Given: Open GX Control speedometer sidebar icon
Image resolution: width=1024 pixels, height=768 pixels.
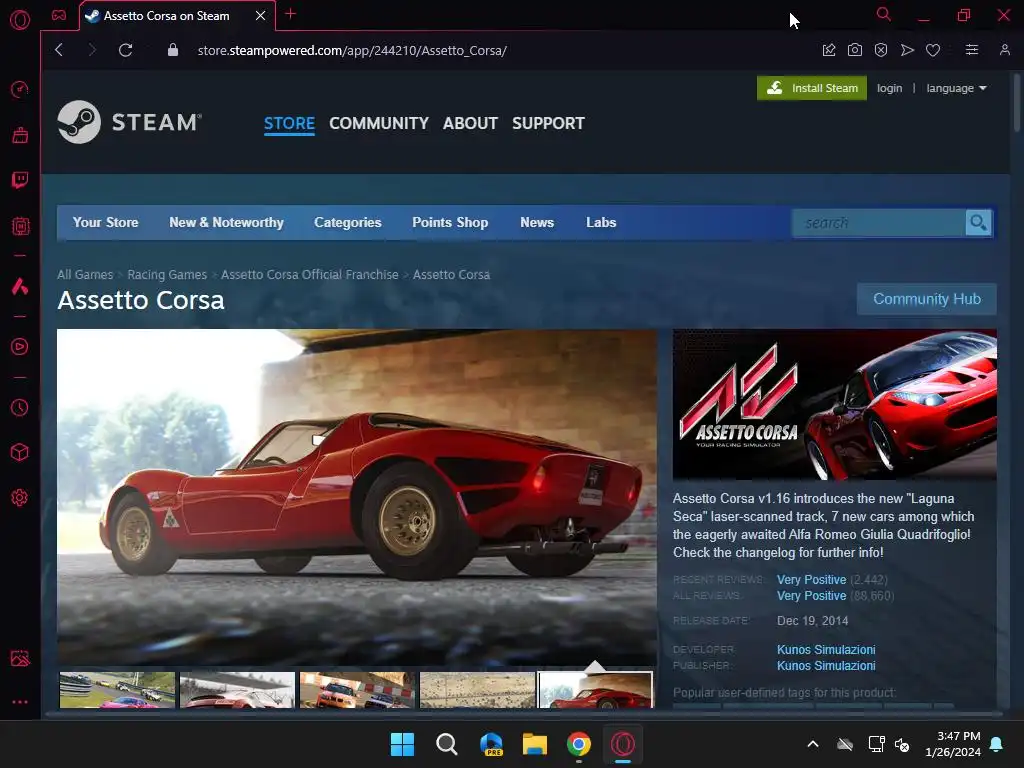Looking at the screenshot, I should pos(20,89).
